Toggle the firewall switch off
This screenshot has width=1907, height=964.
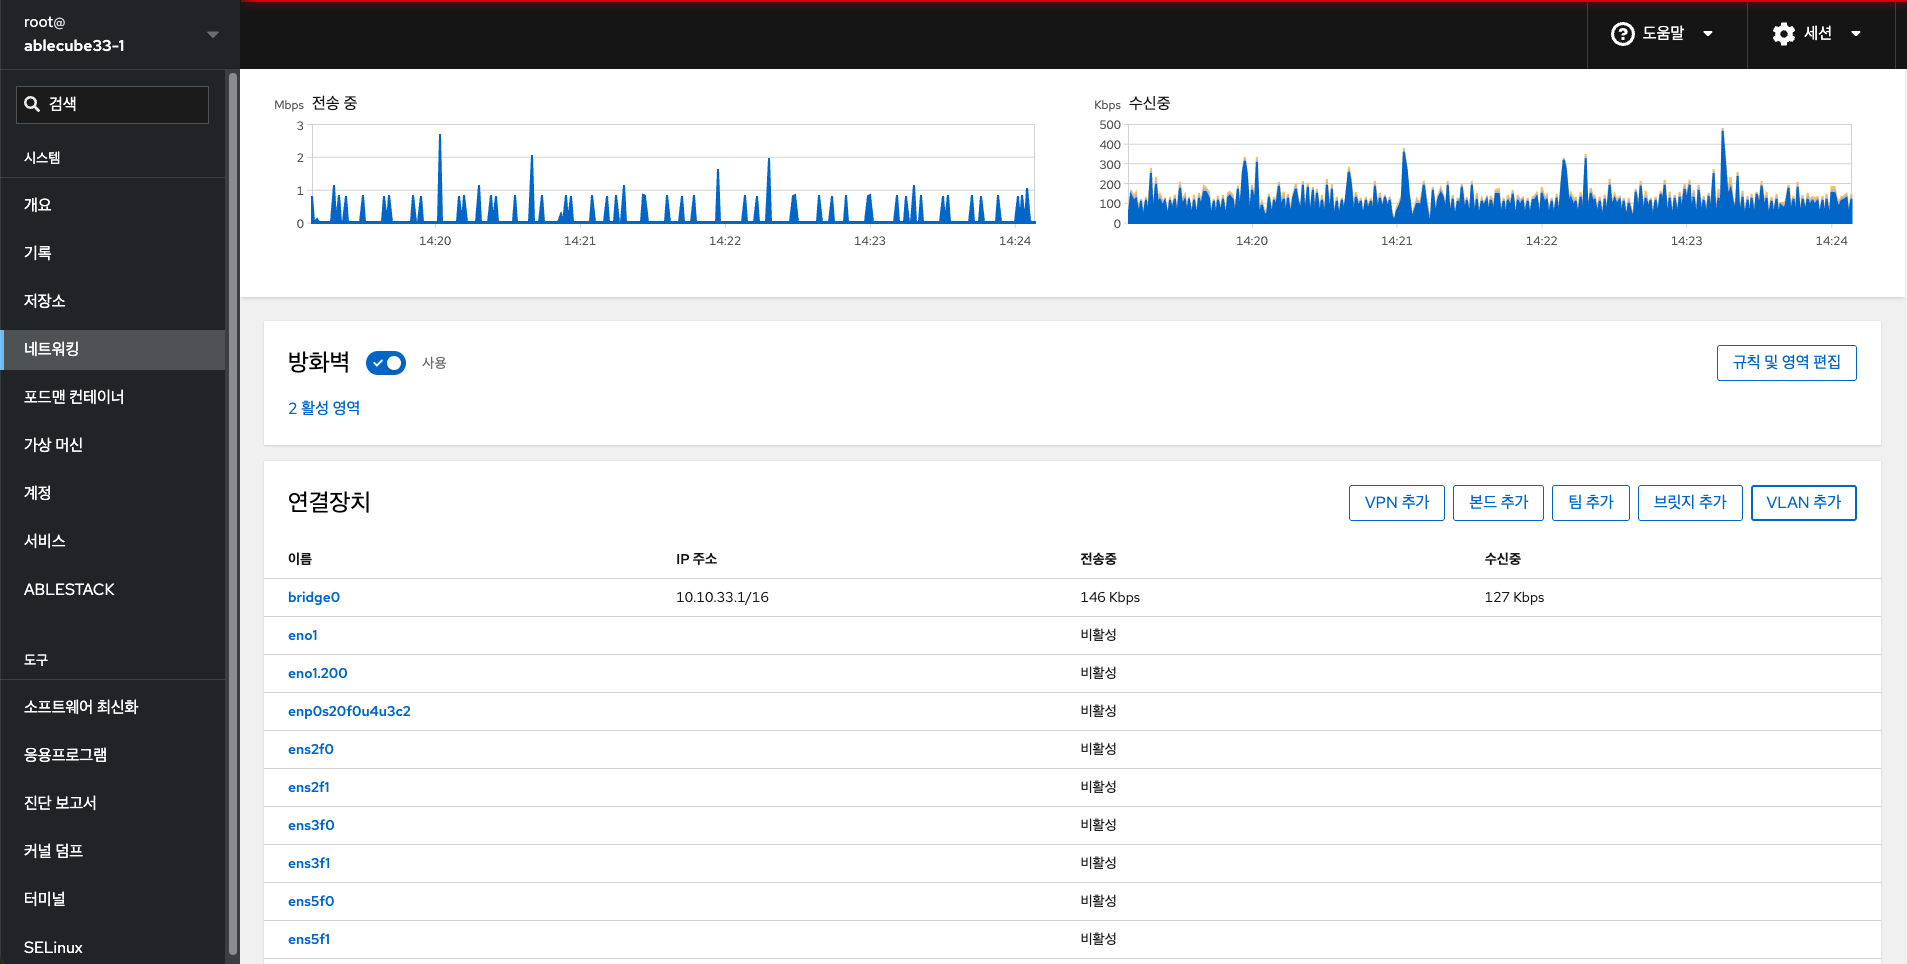coord(385,363)
